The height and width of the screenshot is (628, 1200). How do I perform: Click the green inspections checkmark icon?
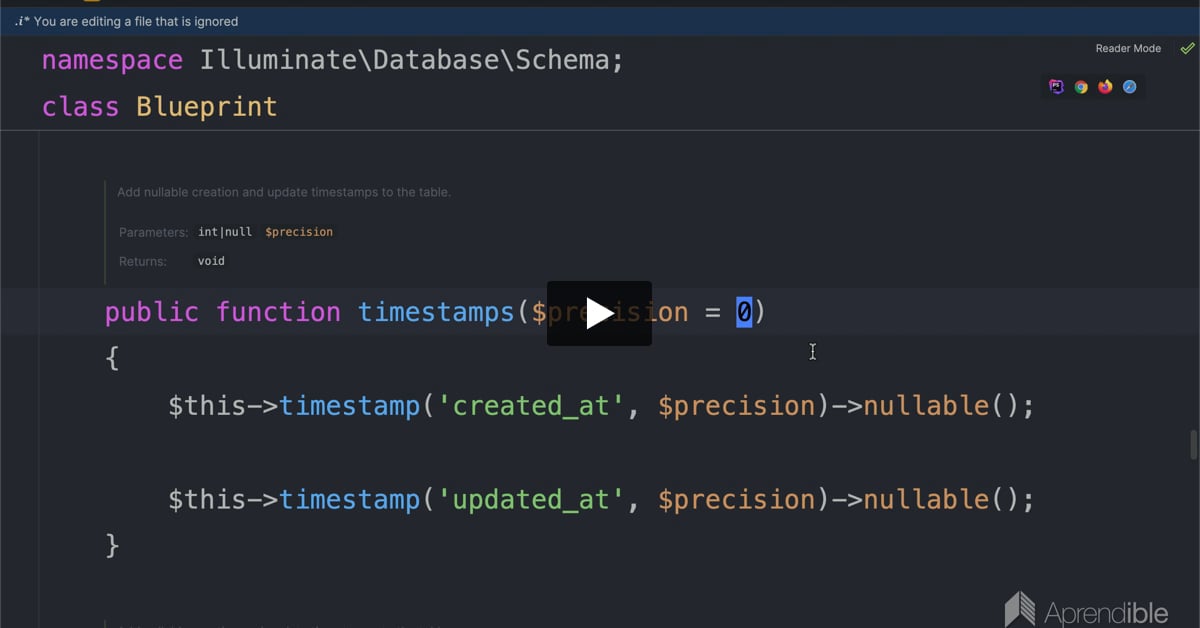point(1187,48)
